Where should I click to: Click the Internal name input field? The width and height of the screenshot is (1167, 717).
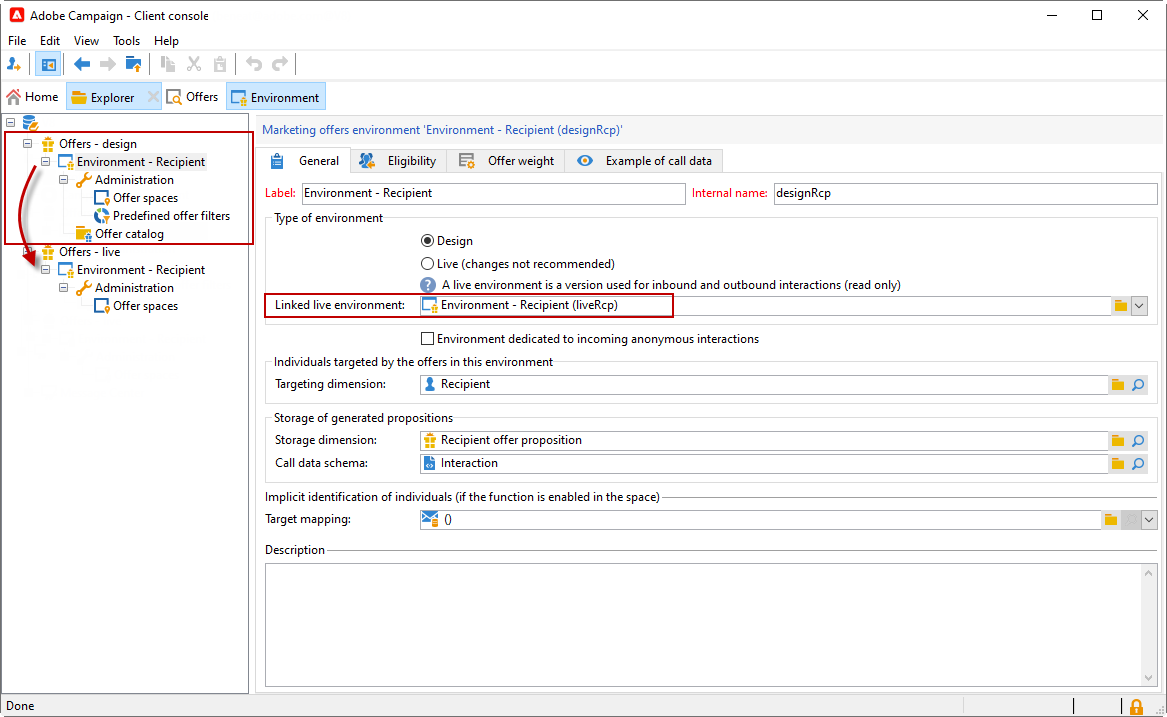pos(965,194)
